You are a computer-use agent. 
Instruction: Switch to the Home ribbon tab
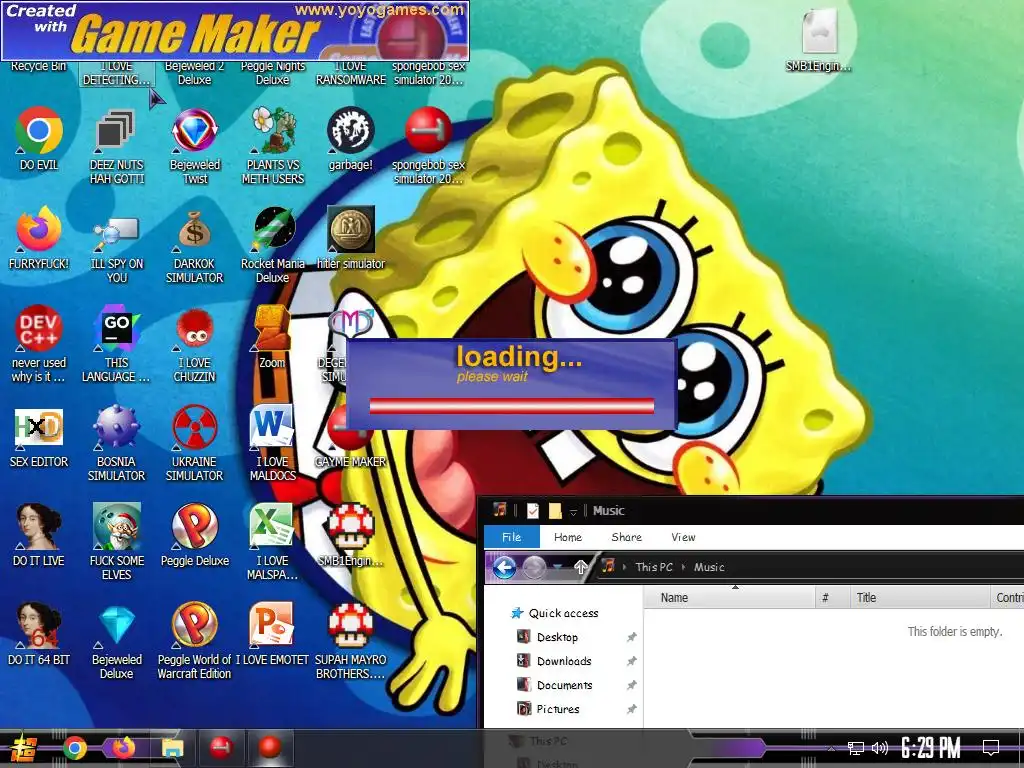[568, 537]
